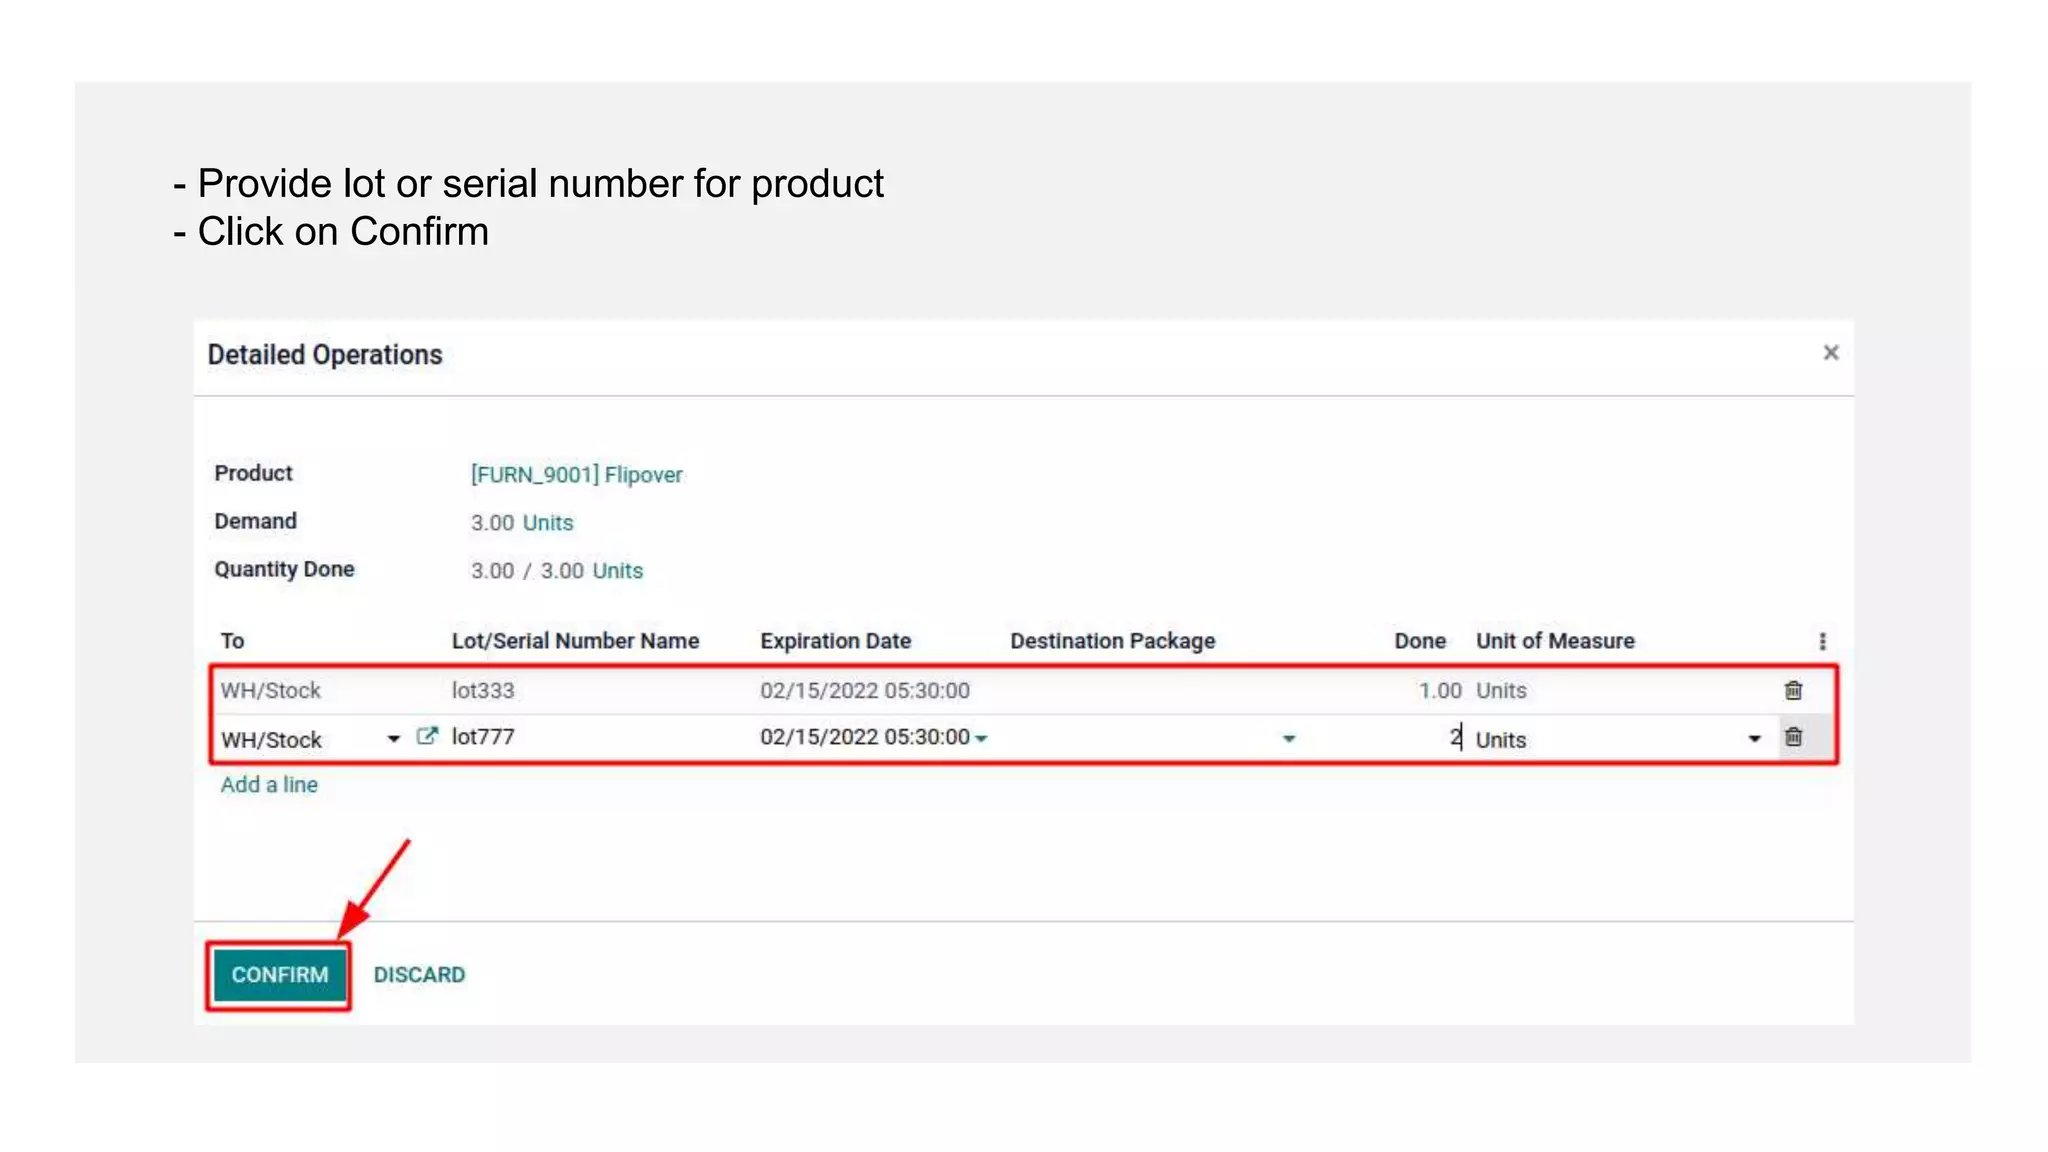Click lot333 expiration date 02/15/2022 05:30:00
Screen dimensions: 2048x1152
pos(864,691)
